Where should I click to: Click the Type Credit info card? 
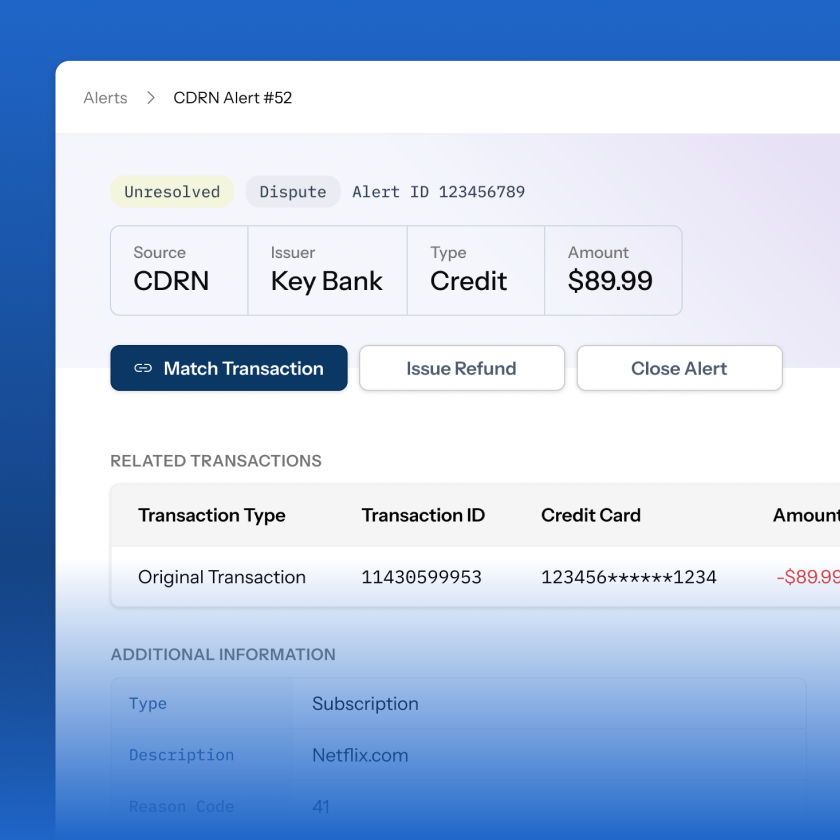(475, 270)
